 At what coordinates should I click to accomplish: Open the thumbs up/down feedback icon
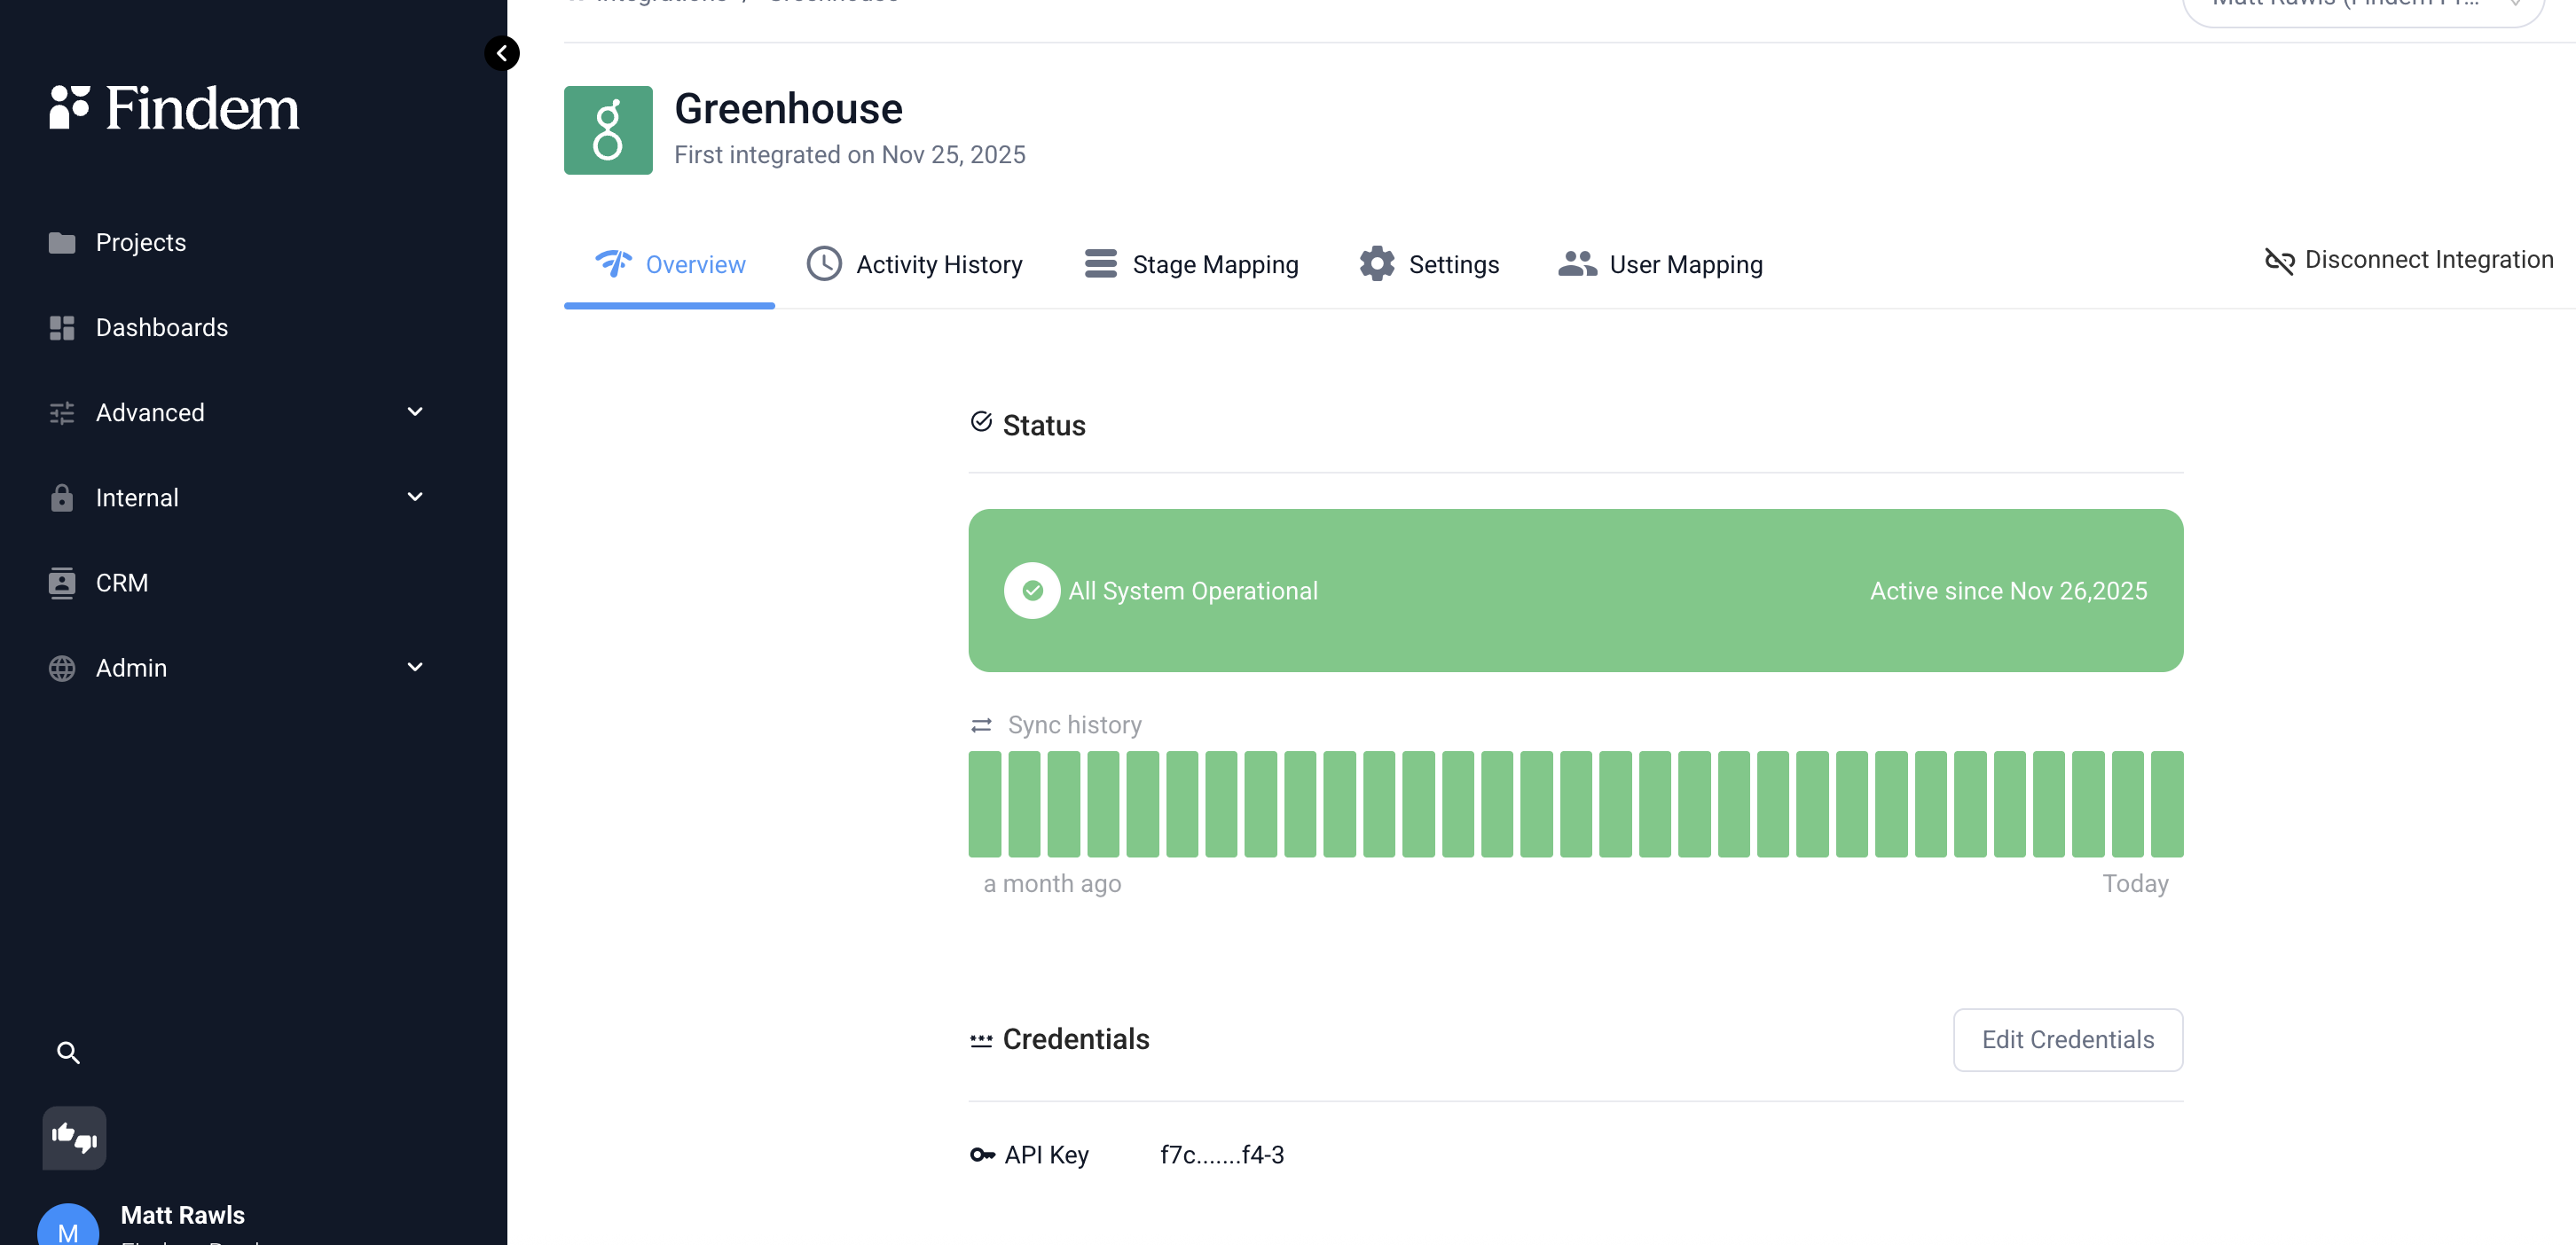click(x=74, y=1137)
